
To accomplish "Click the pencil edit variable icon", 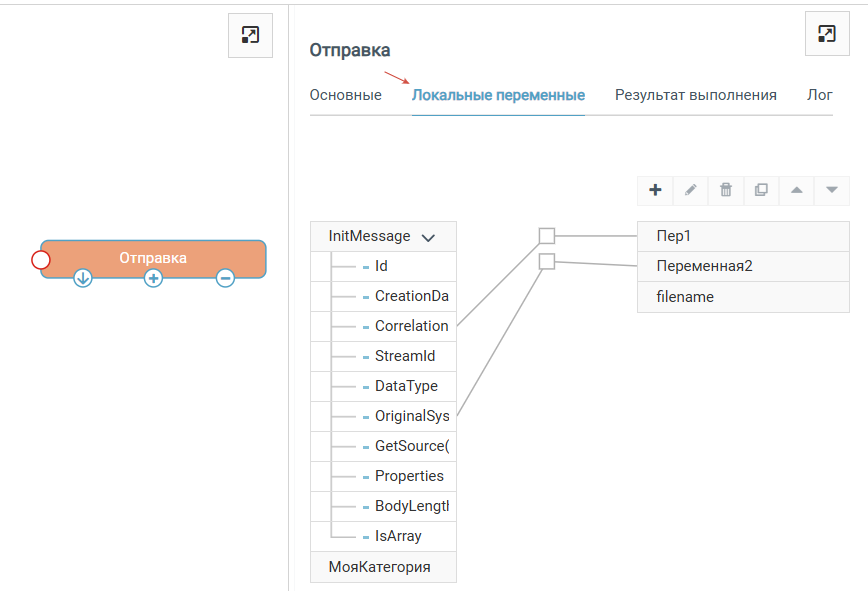I will coord(691,190).
